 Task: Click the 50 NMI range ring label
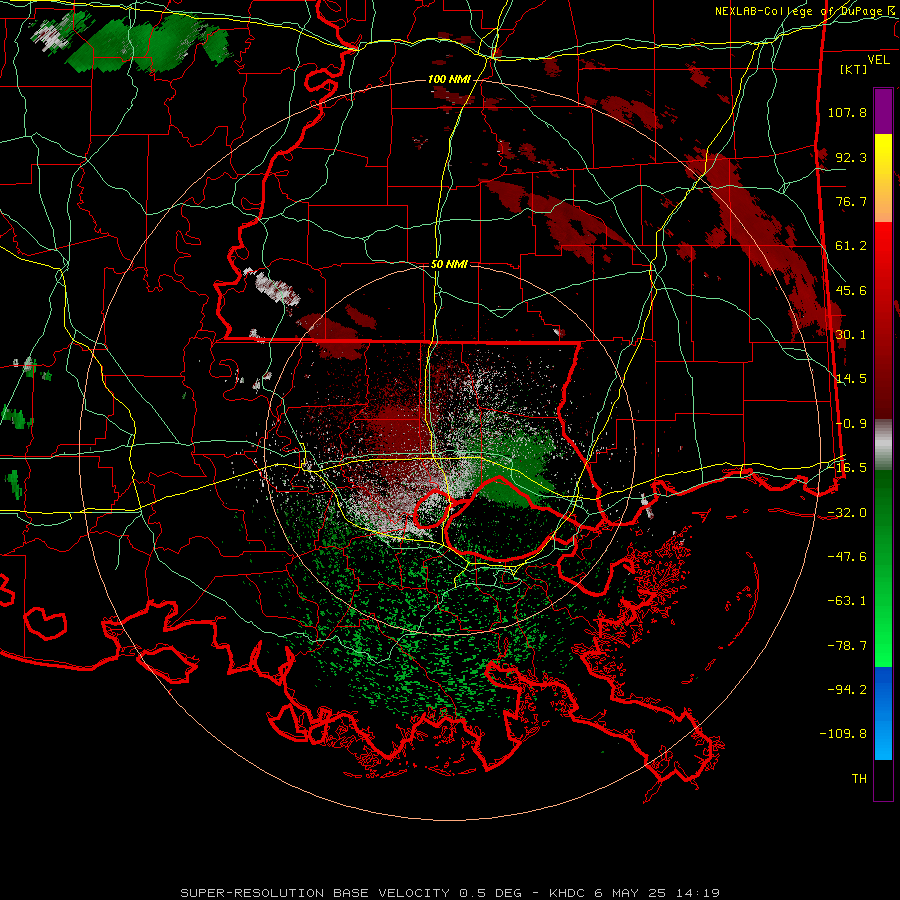pos(449,265)
